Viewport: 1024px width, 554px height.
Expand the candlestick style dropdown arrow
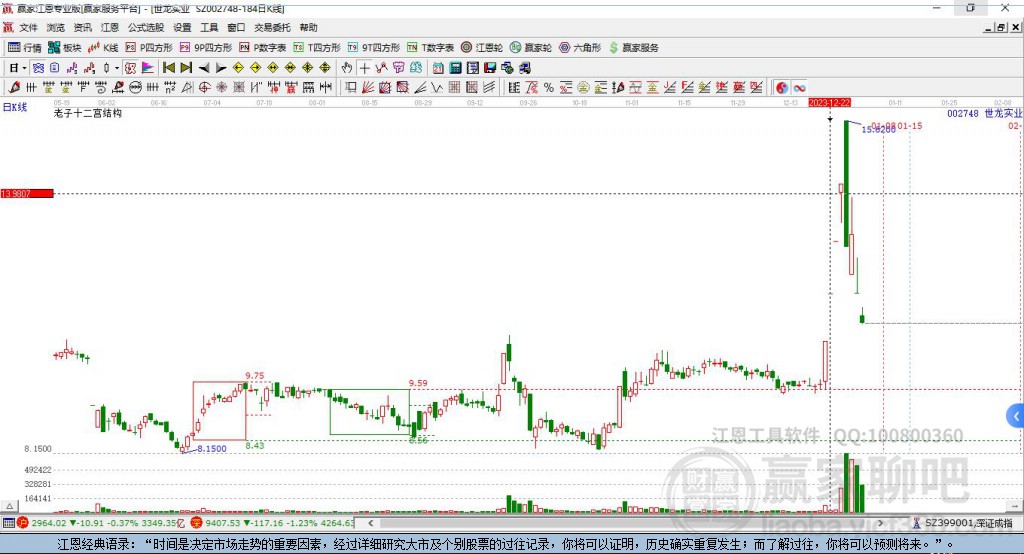117,68
